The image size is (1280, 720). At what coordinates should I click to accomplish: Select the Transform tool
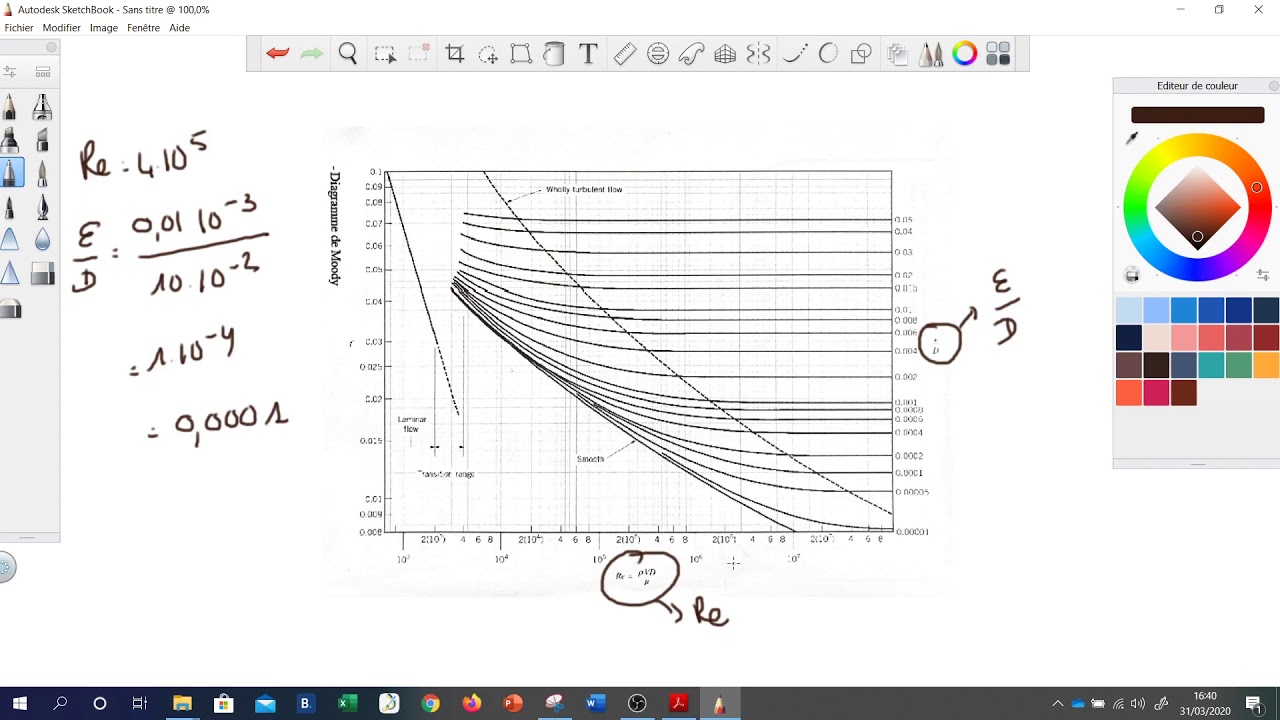(x=521, y=54)
